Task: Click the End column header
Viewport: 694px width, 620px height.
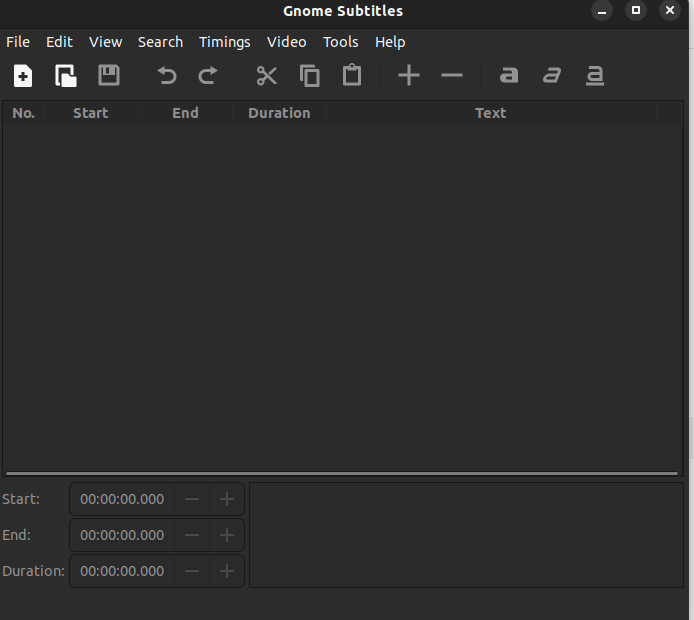Action: 185,113
